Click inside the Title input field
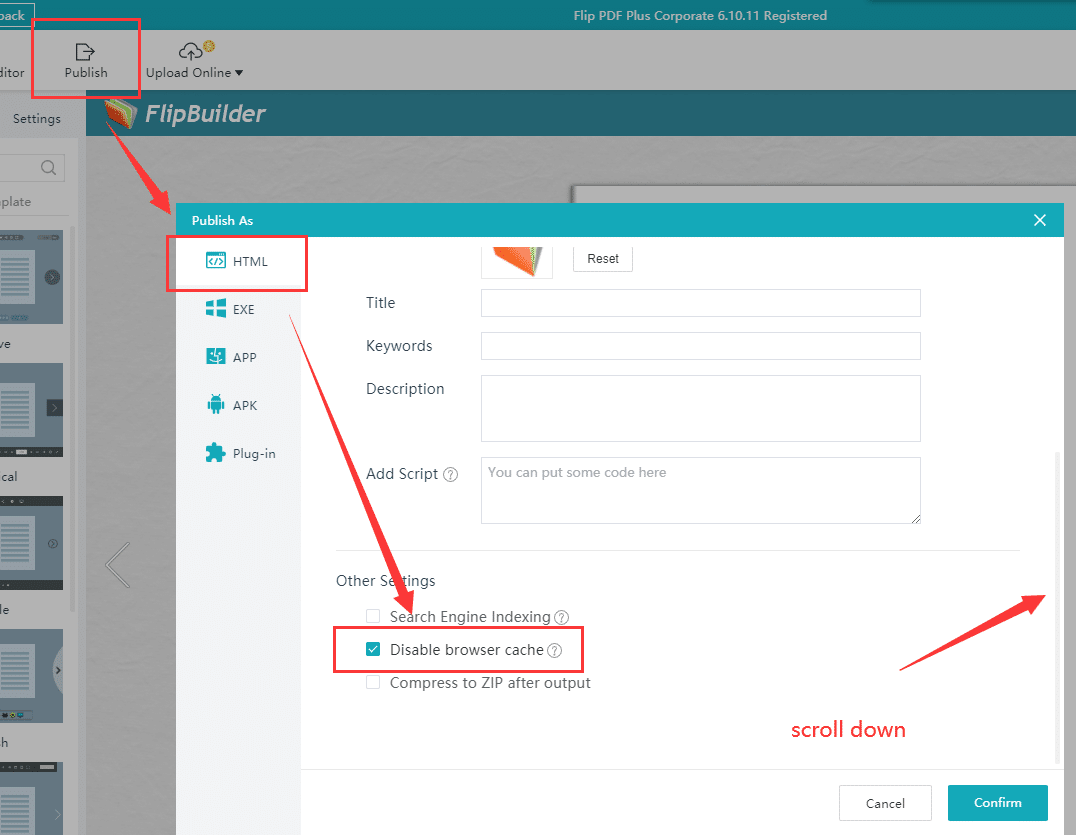Viewport: 1076px width, 835px height. pos(700,303)
